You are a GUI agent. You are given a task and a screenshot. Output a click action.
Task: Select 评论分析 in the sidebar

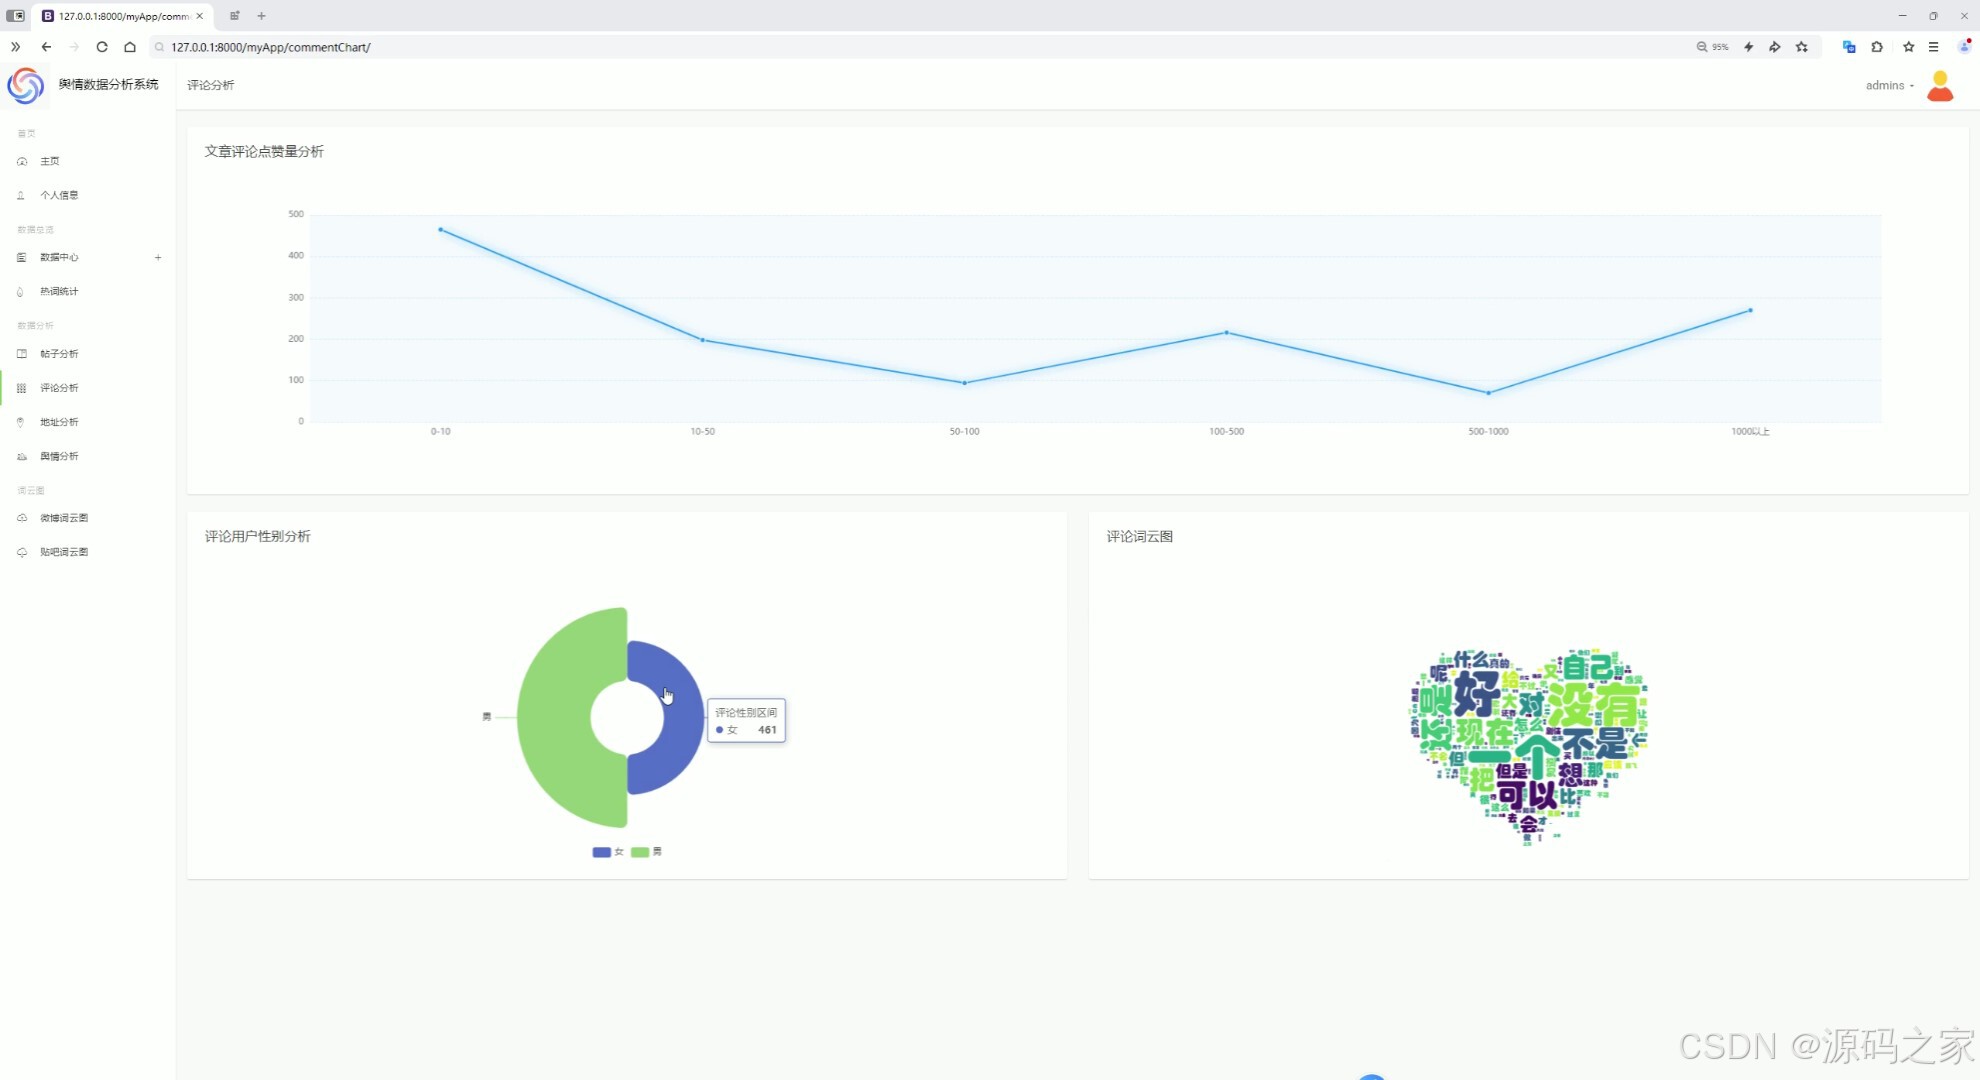click(x=59, y=388)
